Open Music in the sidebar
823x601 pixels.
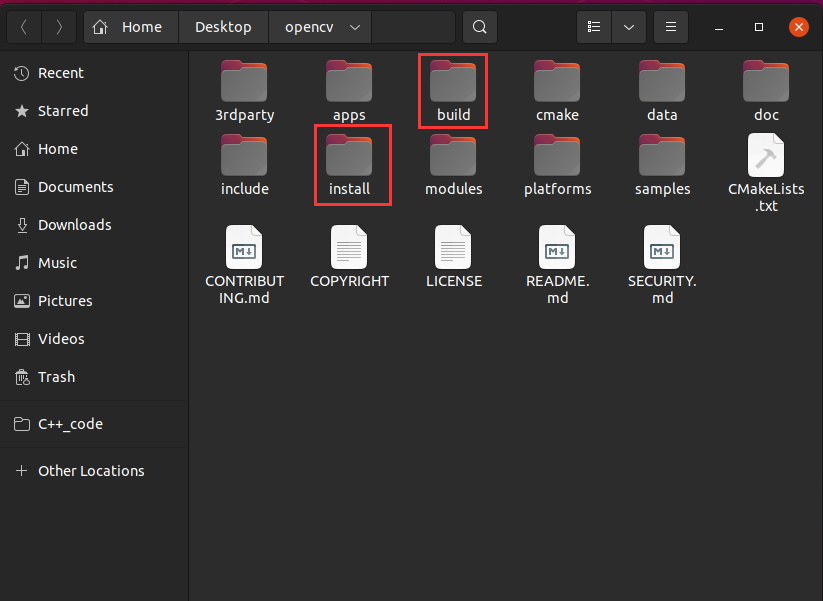point(94,263)
